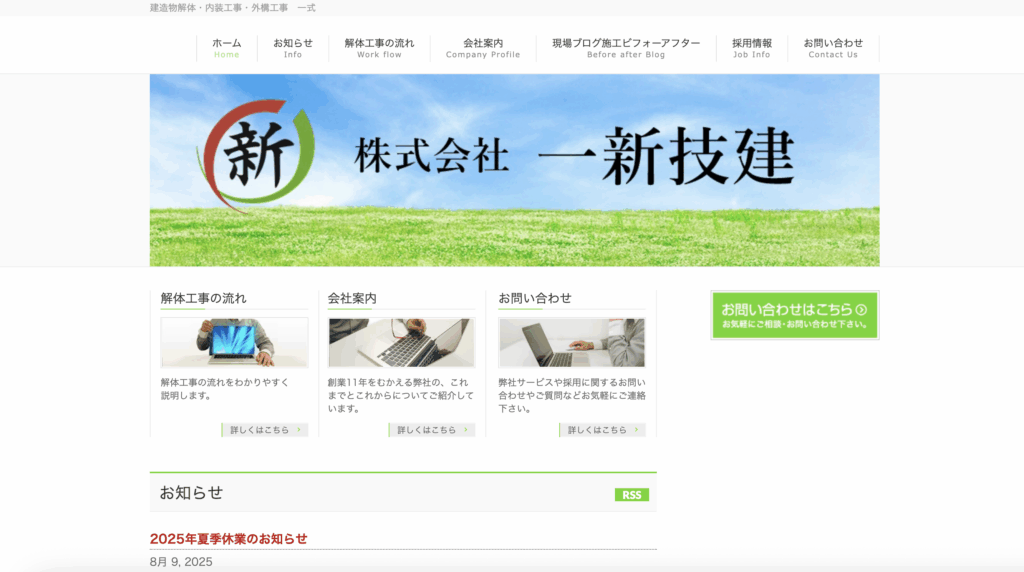1024x572 pixels.
Task: Select 会社案内 Company Profile menu
Action: click(x=483, y=48)
